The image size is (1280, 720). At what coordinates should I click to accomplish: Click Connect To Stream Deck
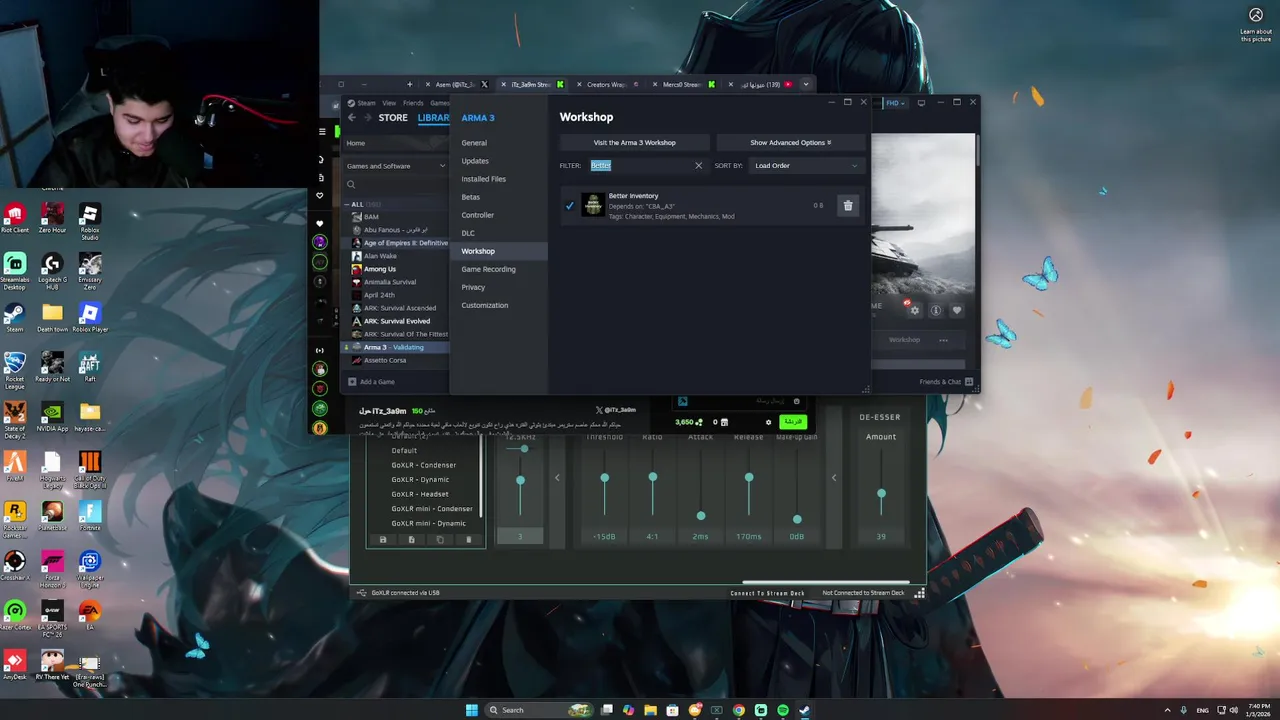tap(767, 593)
